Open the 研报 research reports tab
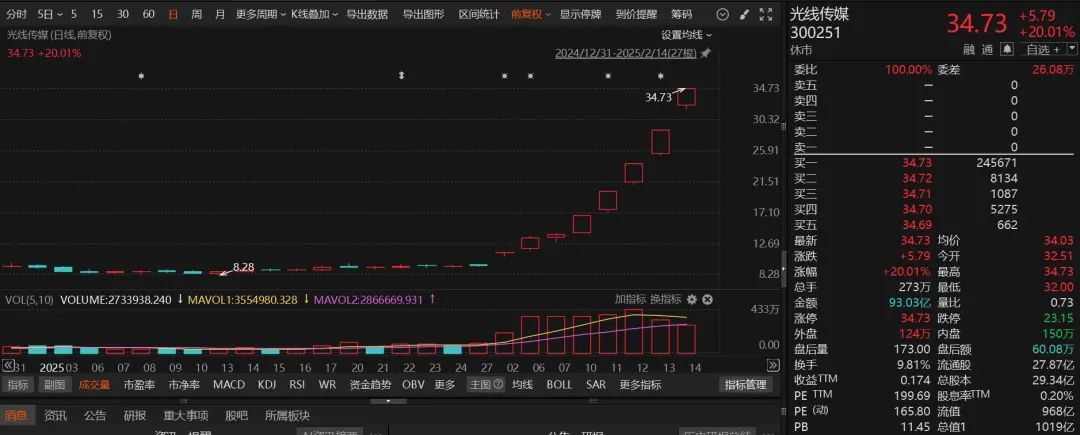 click(x=135, y=416)
